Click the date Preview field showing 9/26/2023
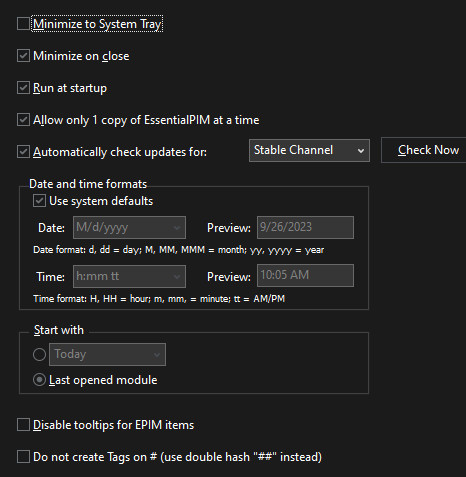This screenshot has height=477, width=466. point(305,227)
